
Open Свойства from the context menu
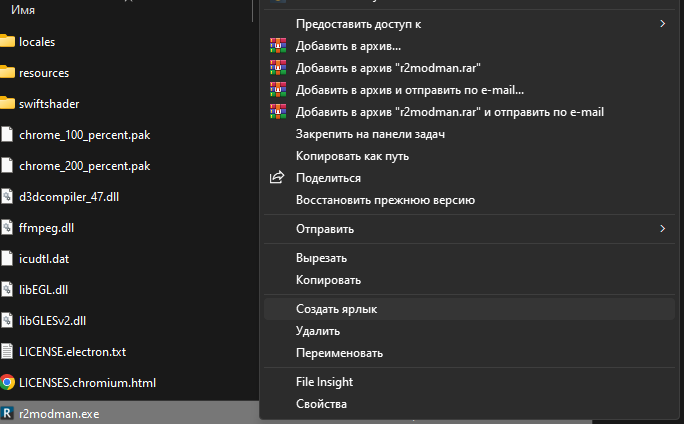click(x=321, y=404)
